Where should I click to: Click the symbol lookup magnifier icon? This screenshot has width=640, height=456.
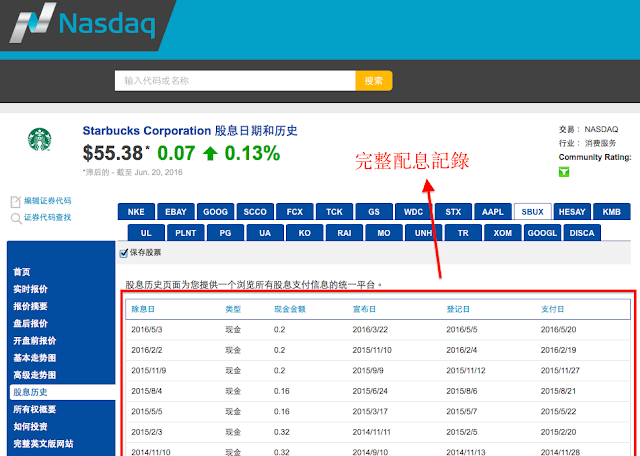pos(16,218)
